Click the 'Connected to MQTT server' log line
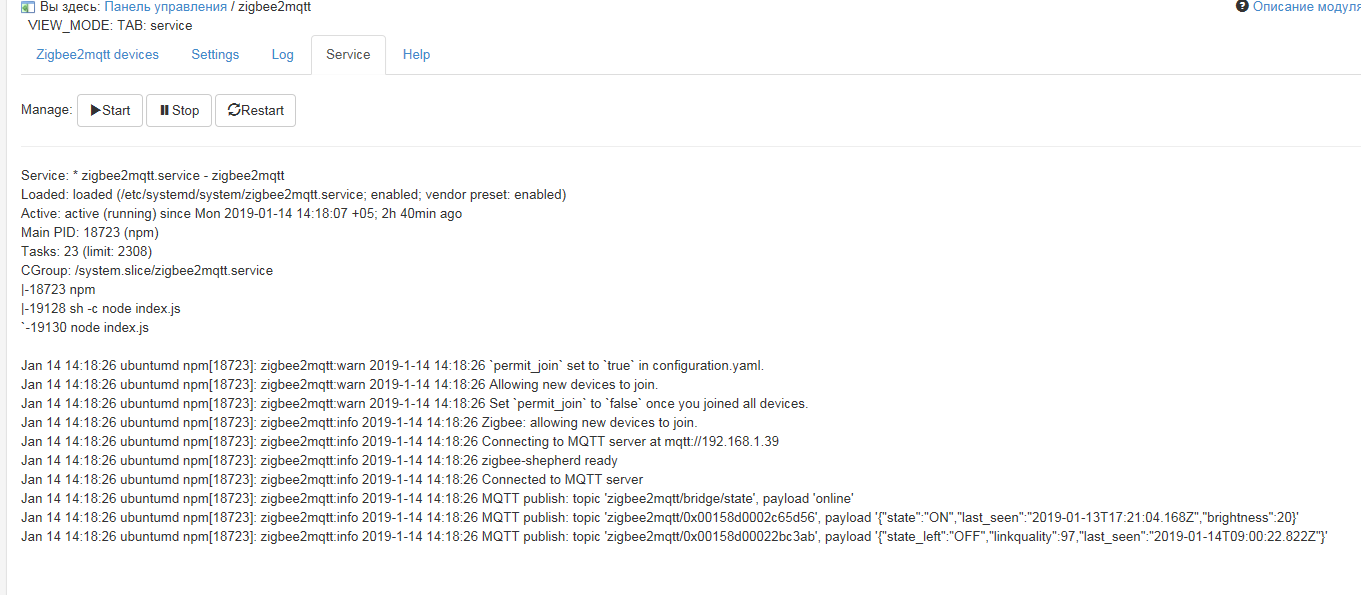 tap(332, 479)
